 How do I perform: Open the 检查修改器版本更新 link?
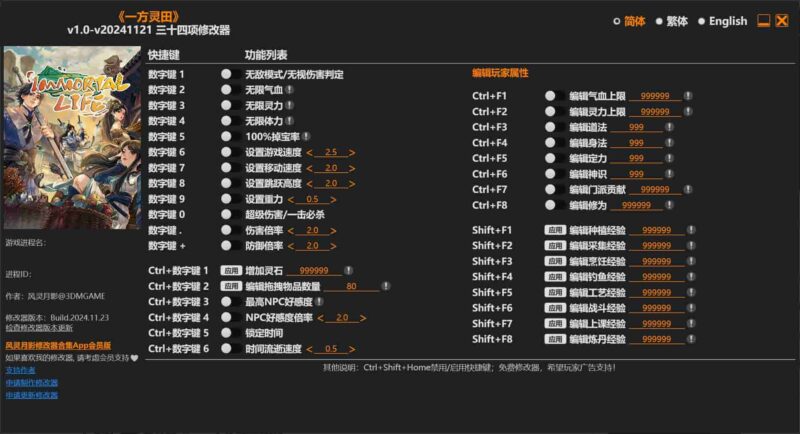39,328
